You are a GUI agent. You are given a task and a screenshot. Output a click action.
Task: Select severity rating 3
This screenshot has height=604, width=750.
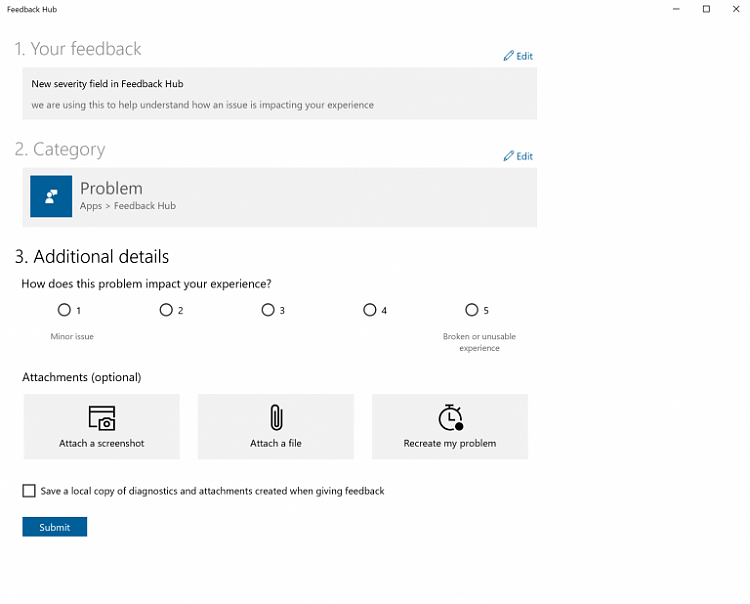click(268, 310)
